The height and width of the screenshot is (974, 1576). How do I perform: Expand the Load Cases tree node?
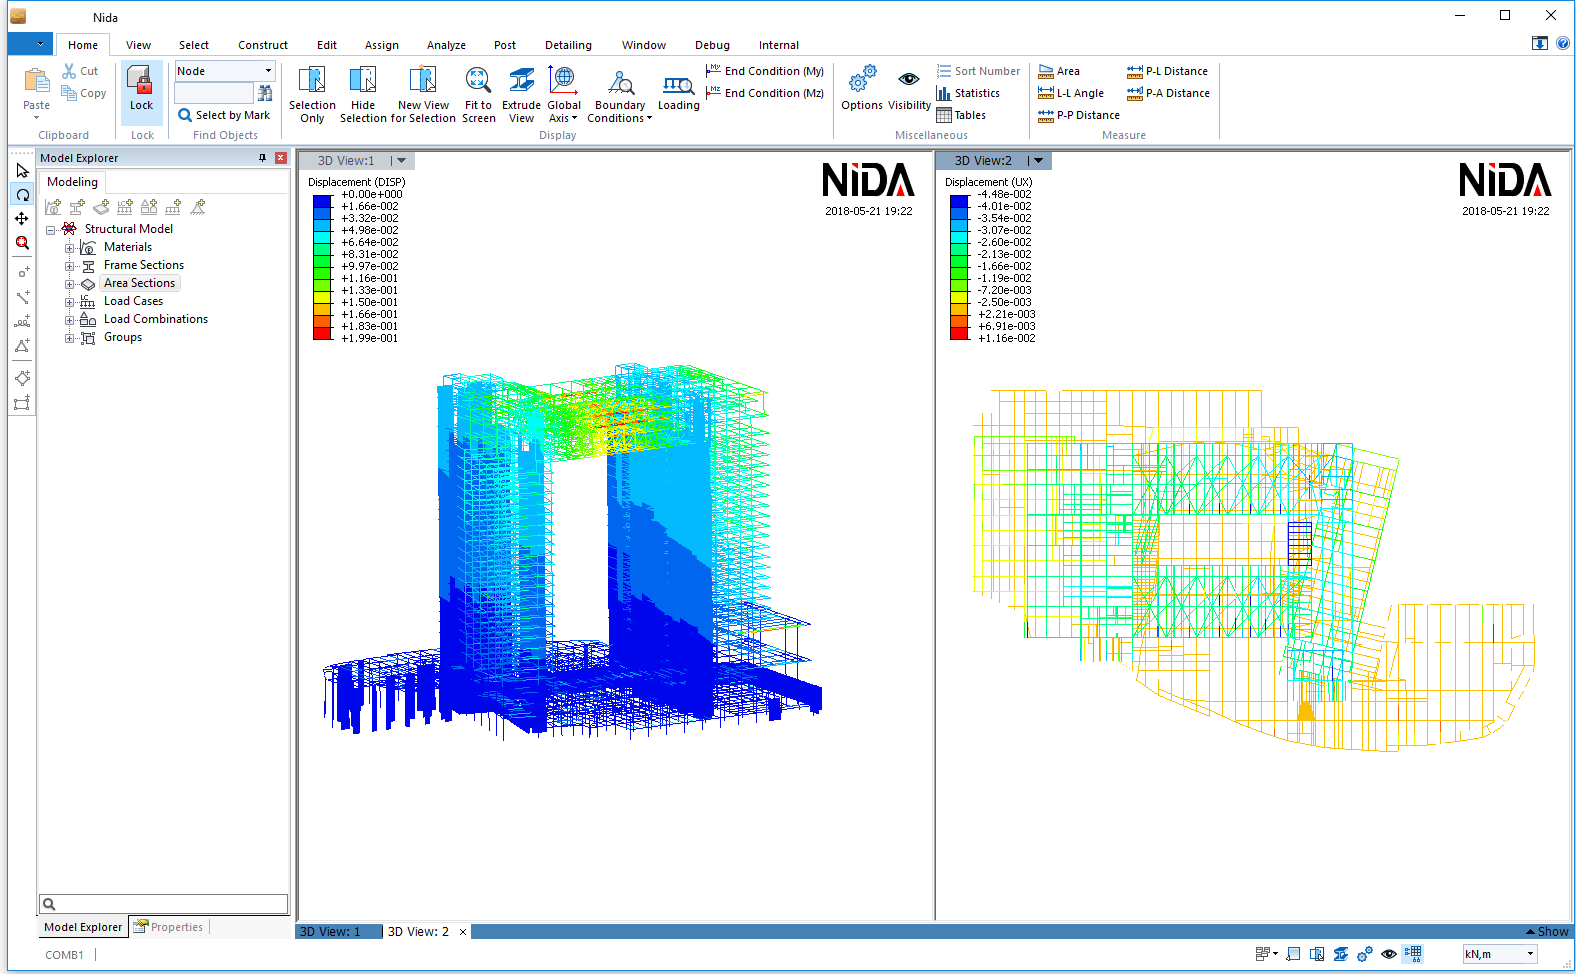pyautogui.click(x=69, y=302)
